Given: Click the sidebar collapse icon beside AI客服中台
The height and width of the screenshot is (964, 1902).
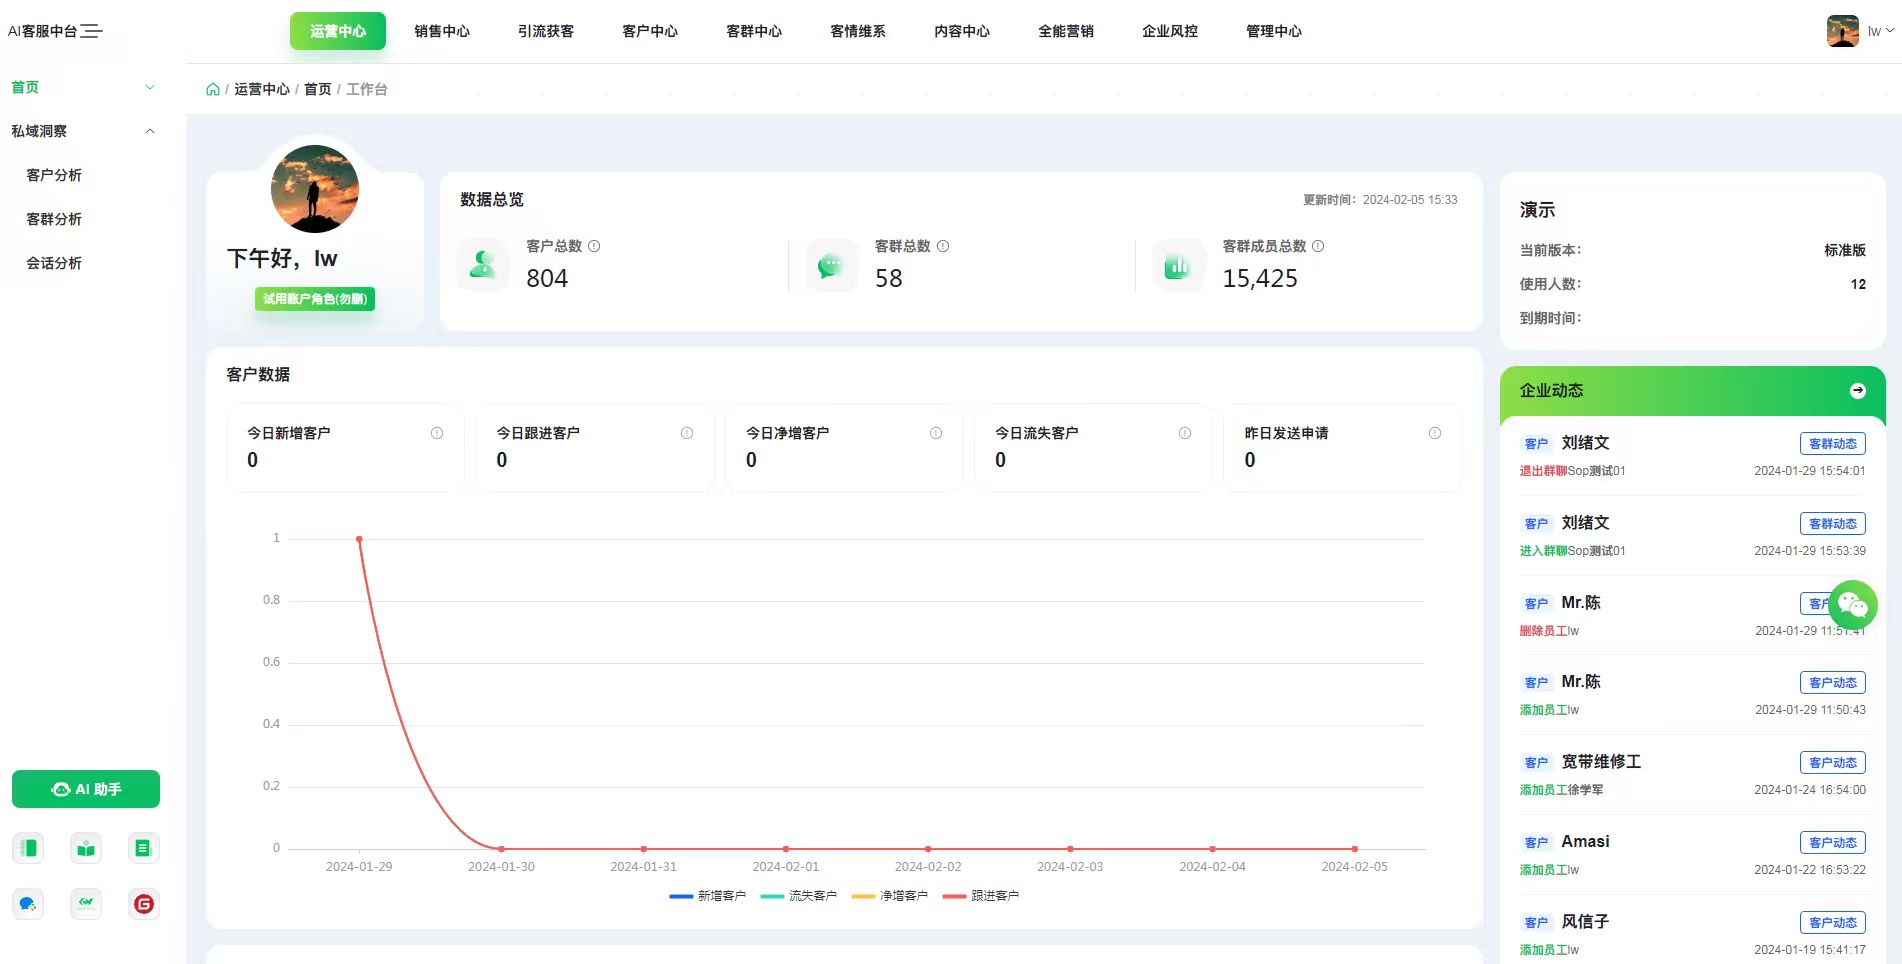Looking at the screenshot, I should tap(91, 31).
